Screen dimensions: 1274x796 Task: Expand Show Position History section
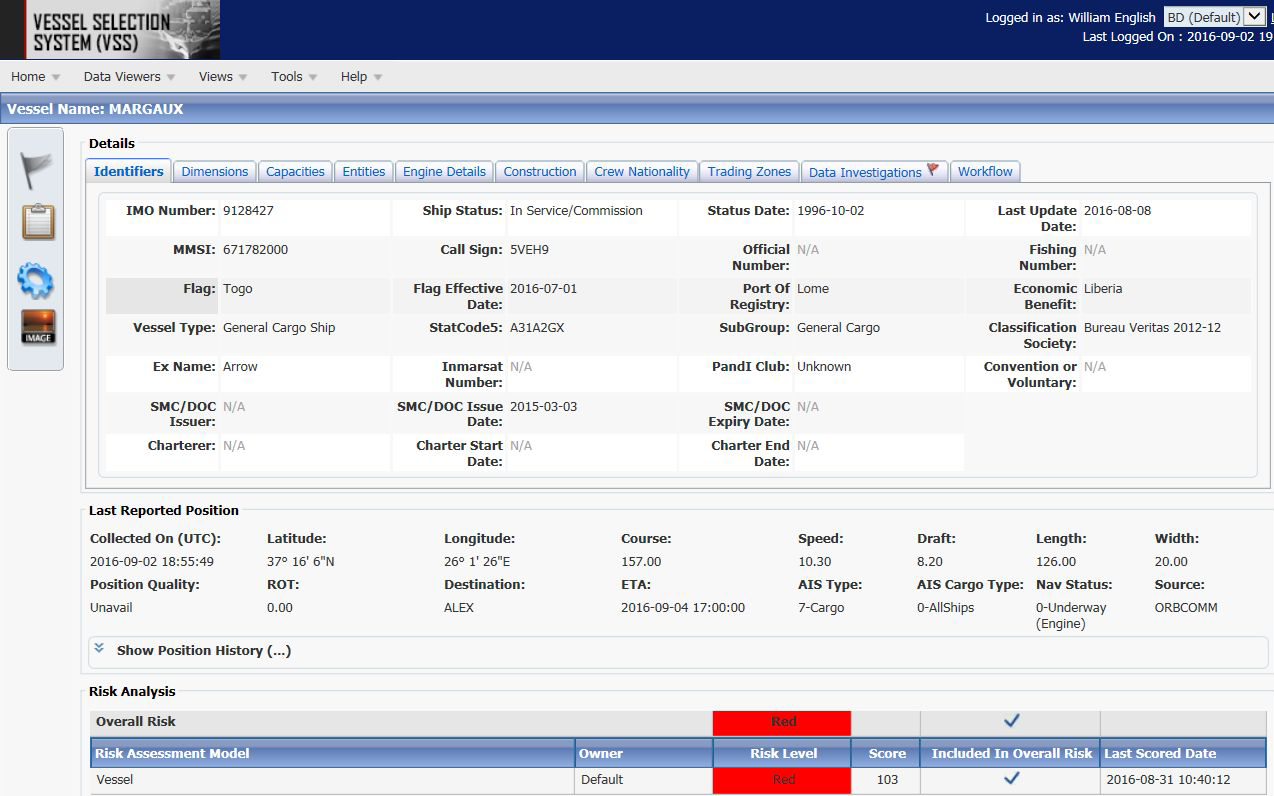(203, 650)
